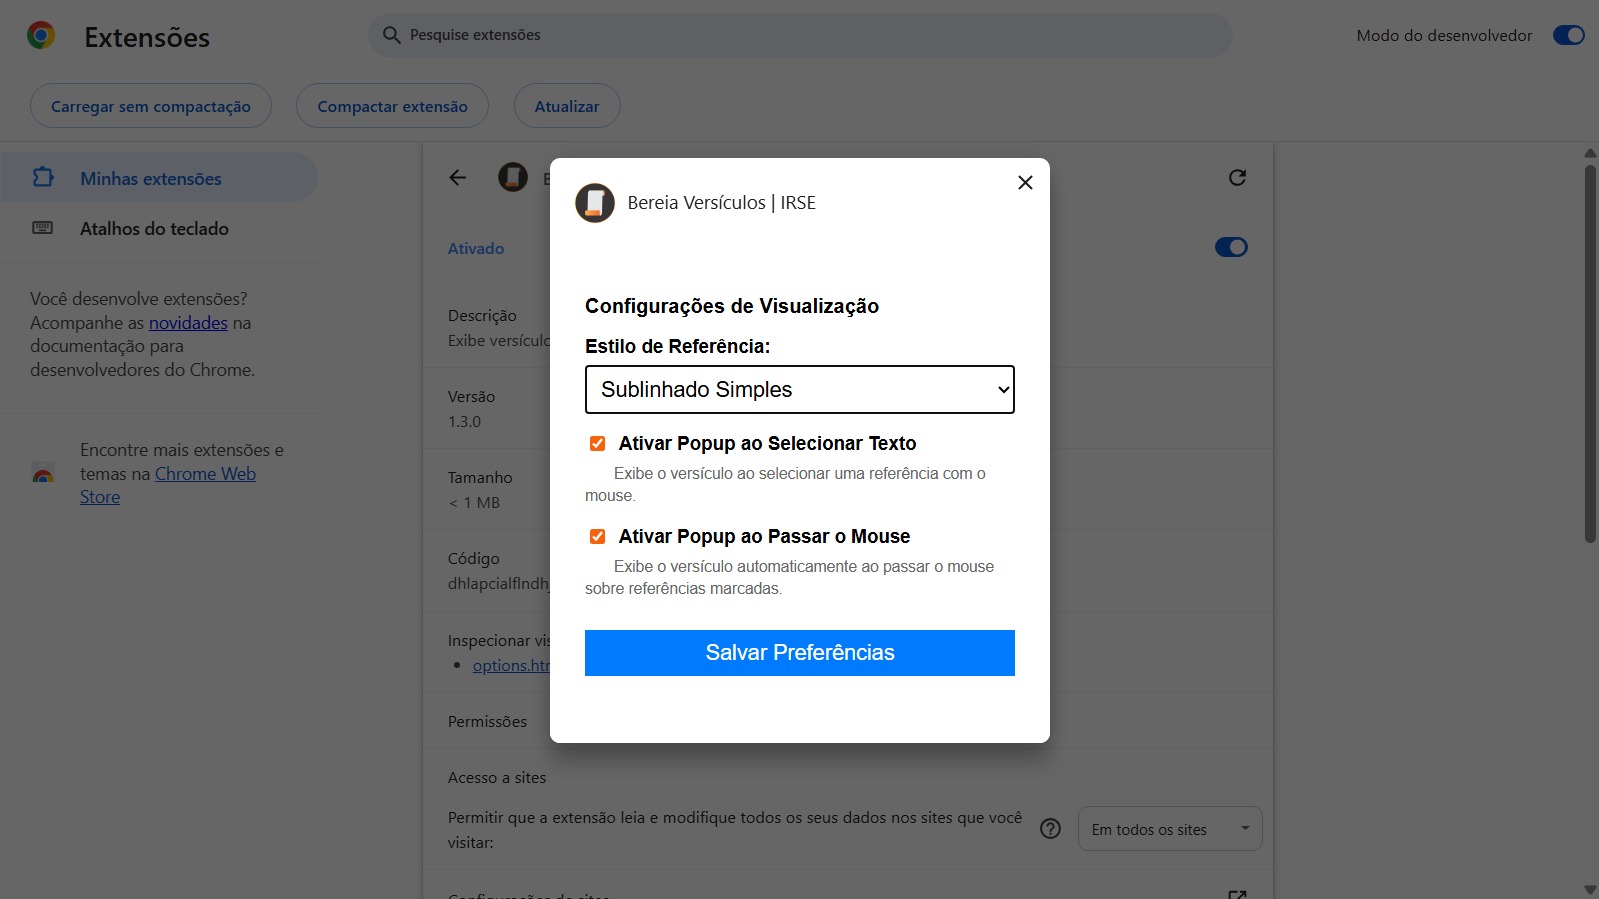Uncheck Ativar Popup ao Selecionar Texto
This screenshot has width=1599, height=899.
[598, 444]
